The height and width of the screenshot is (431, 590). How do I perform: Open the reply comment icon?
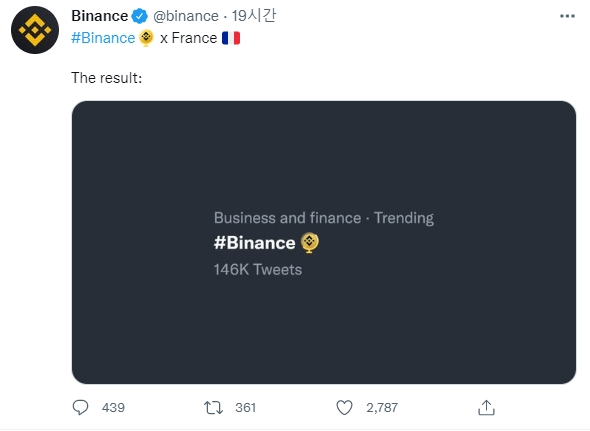tap(80, 407)
